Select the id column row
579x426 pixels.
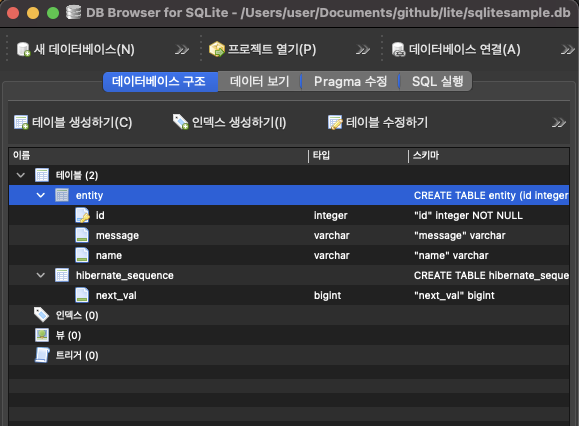point(289,215)
